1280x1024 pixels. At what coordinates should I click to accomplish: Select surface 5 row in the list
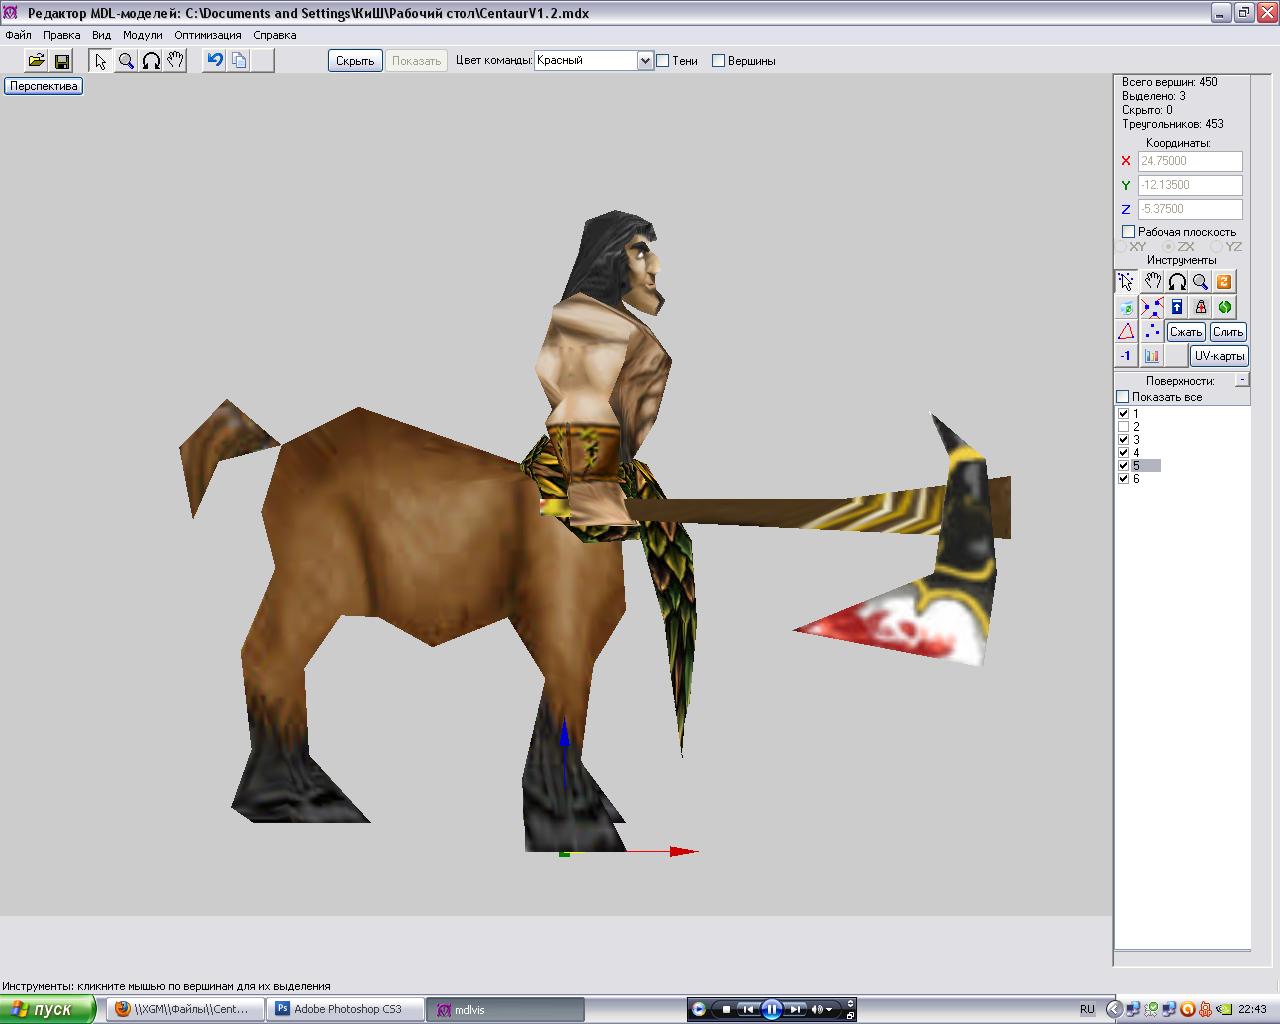pyautogui.click(x=1146, y=465)
